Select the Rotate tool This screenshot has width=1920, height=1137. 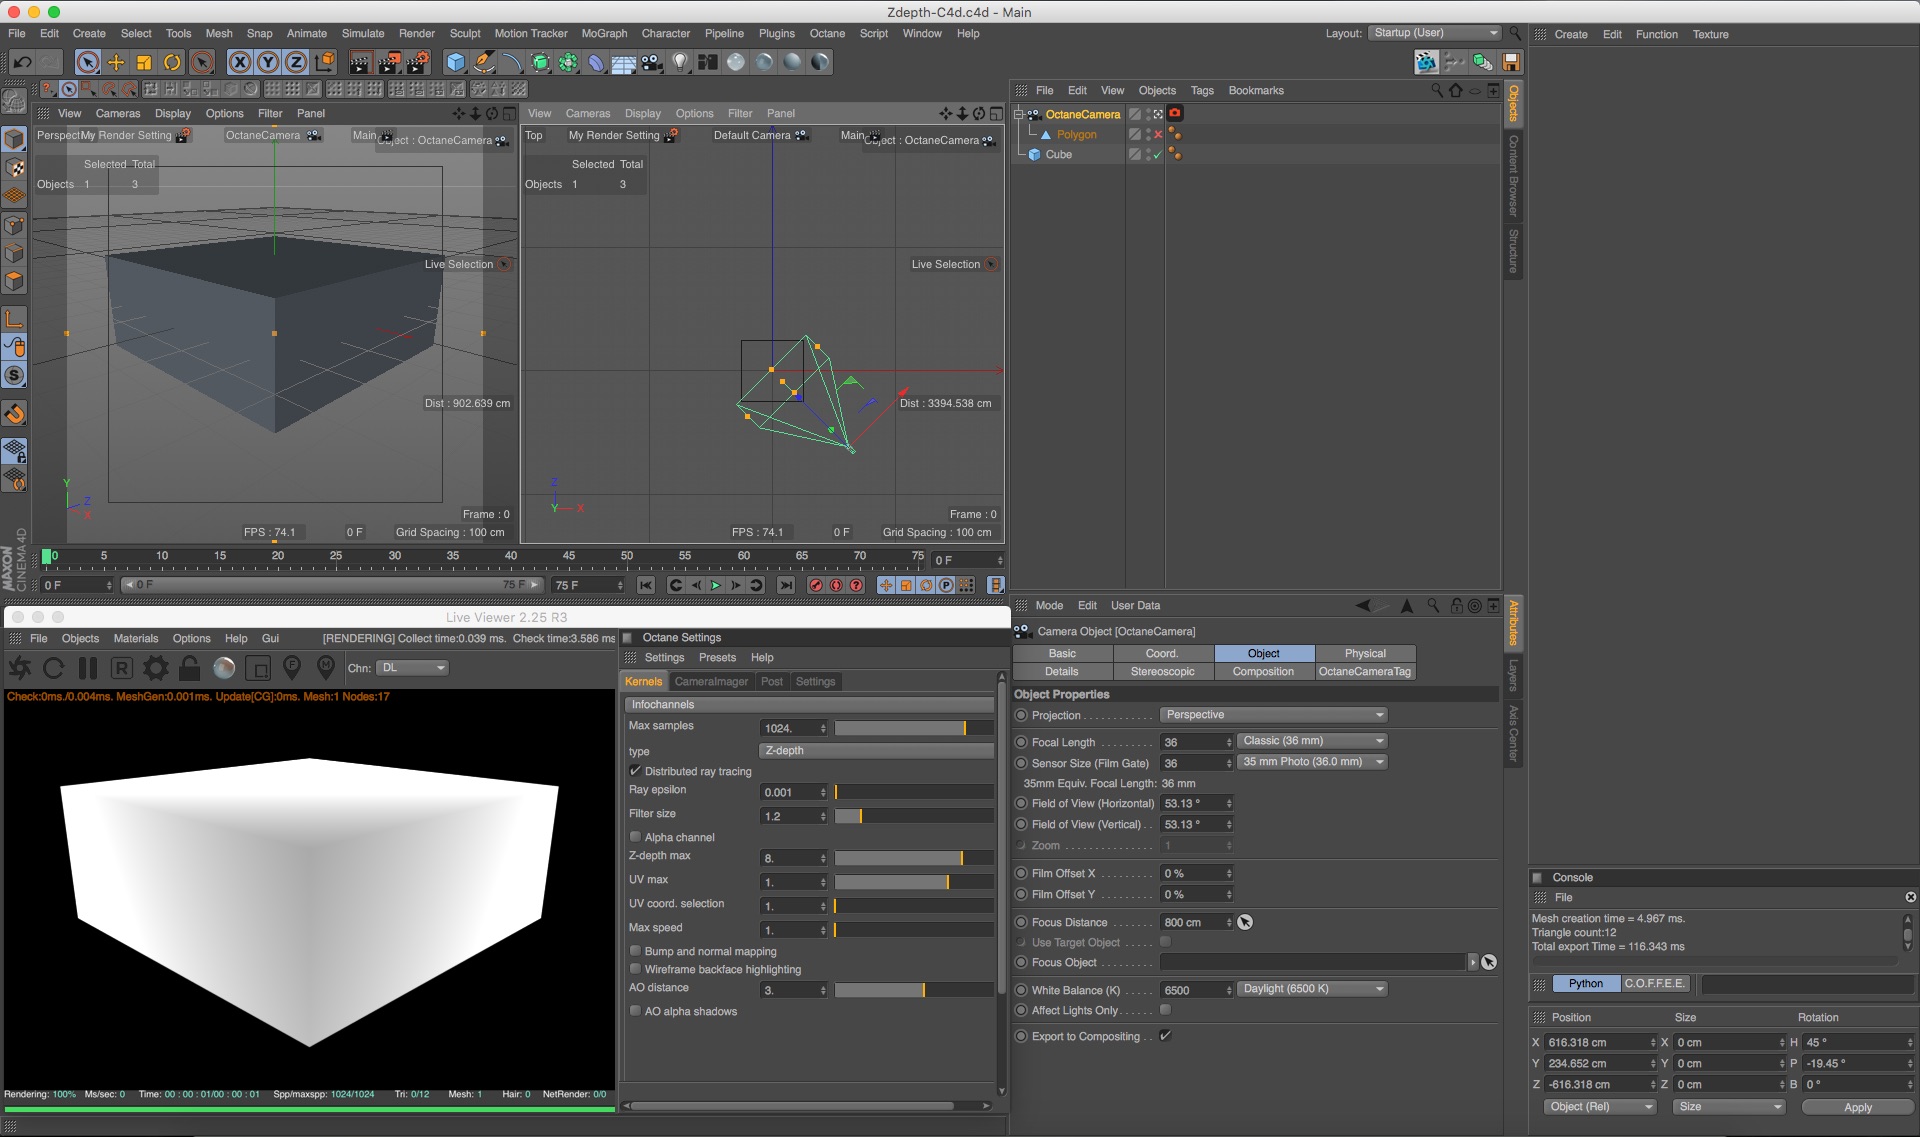click(172, 62)
